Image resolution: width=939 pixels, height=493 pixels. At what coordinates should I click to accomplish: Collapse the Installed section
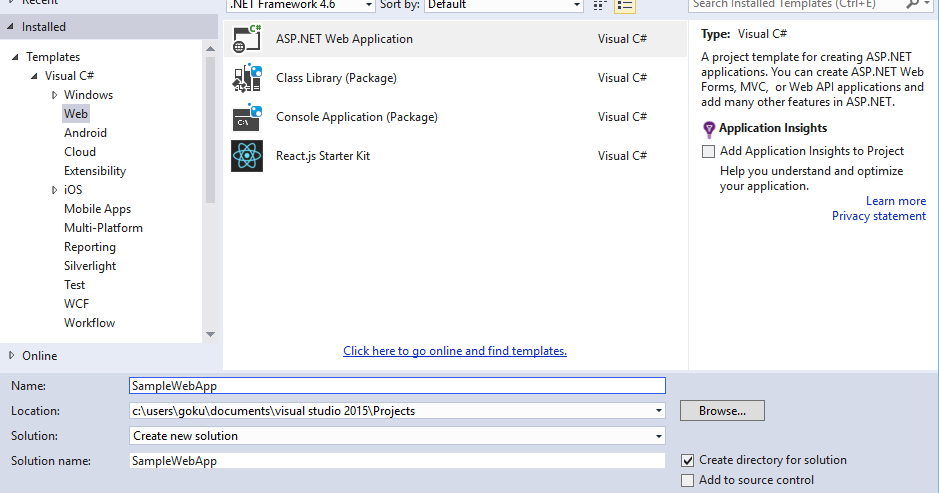click(10, 26)
